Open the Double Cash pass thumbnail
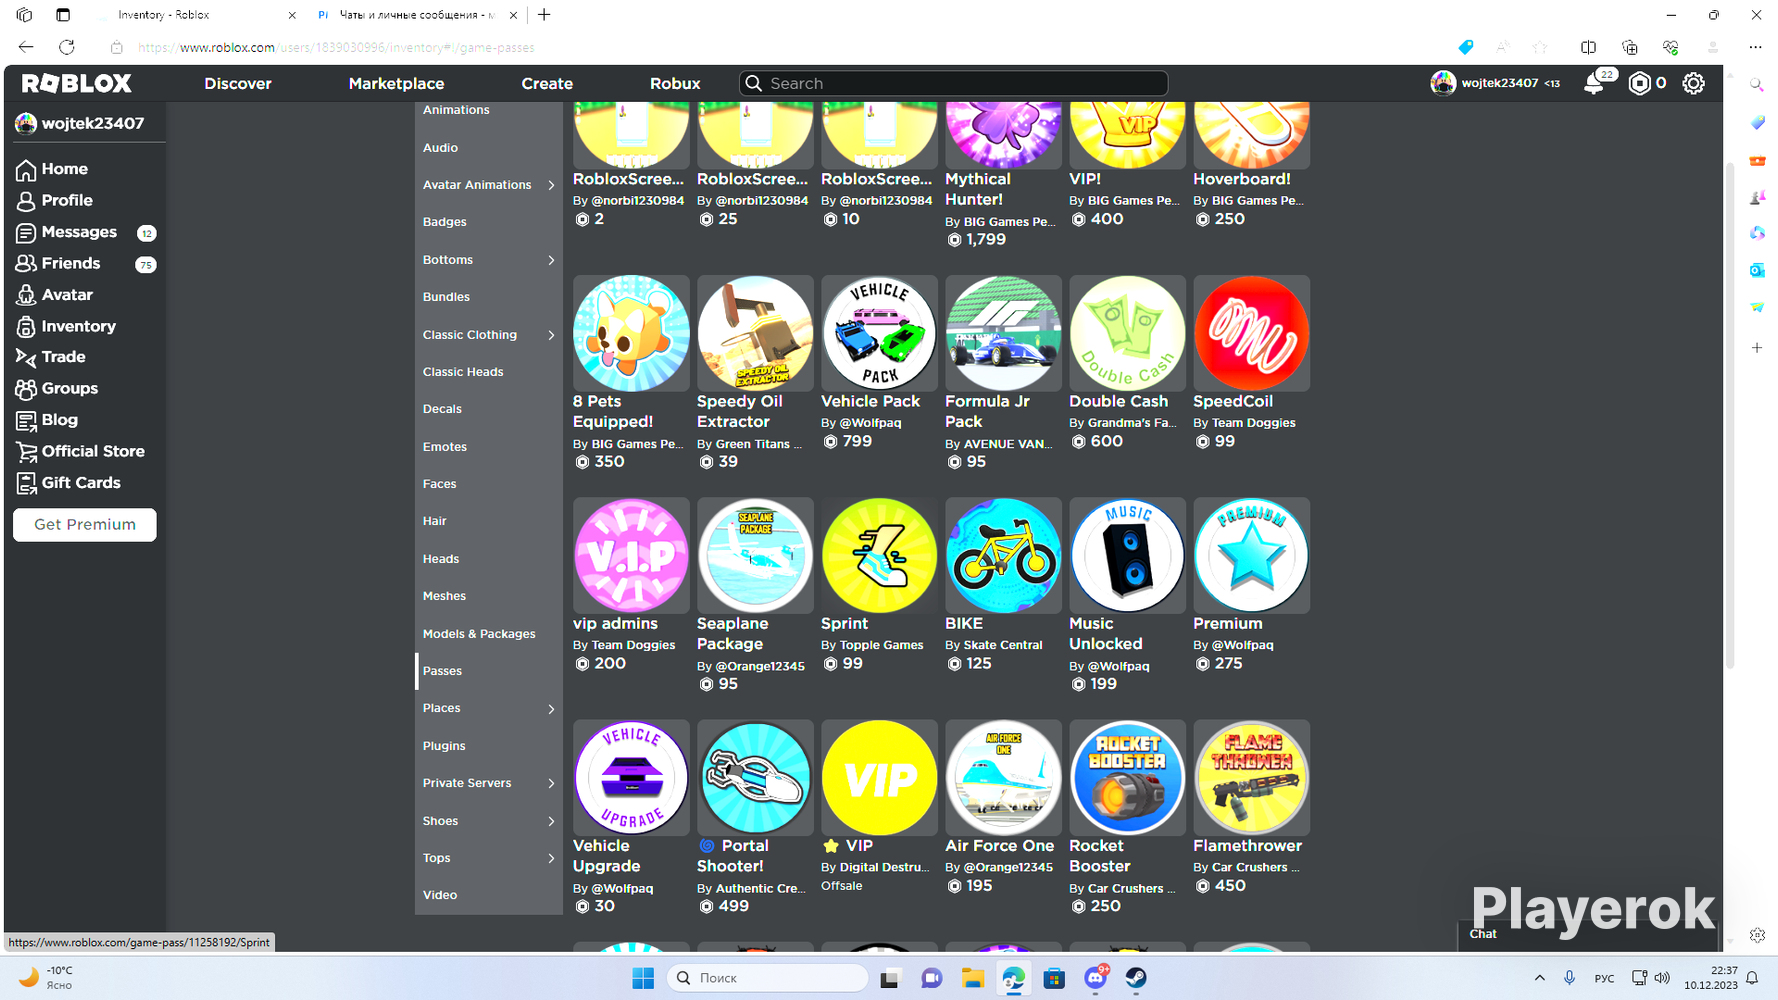The image size is (1778, 1000). [x=1127, y=333]
